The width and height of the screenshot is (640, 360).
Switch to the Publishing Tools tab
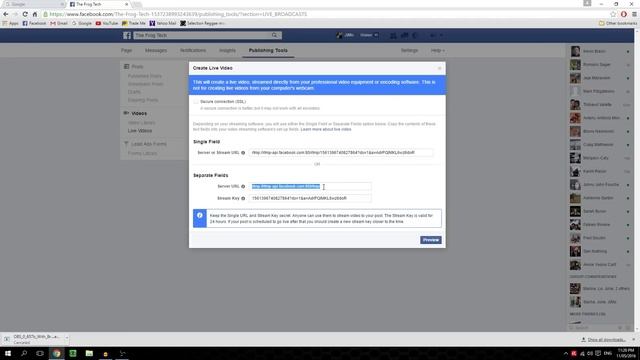(268, 51)
